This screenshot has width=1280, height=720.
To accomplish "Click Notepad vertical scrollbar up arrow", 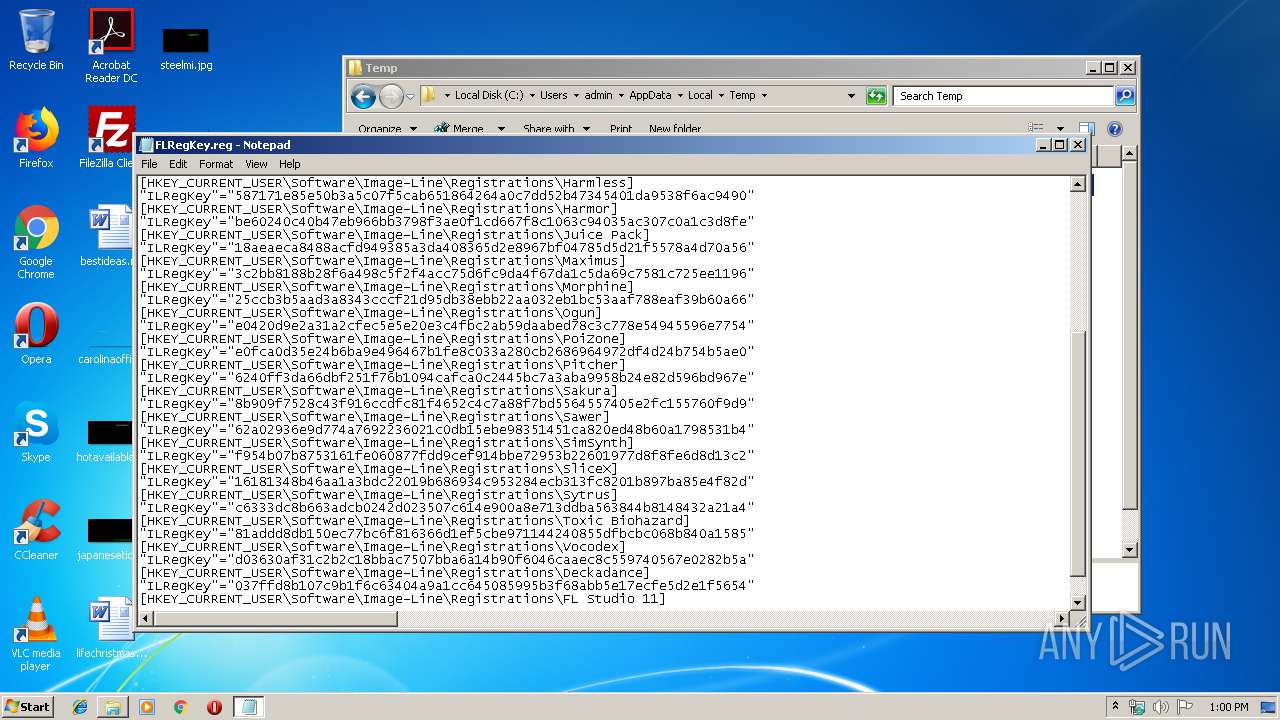I will coord(1077,184).
